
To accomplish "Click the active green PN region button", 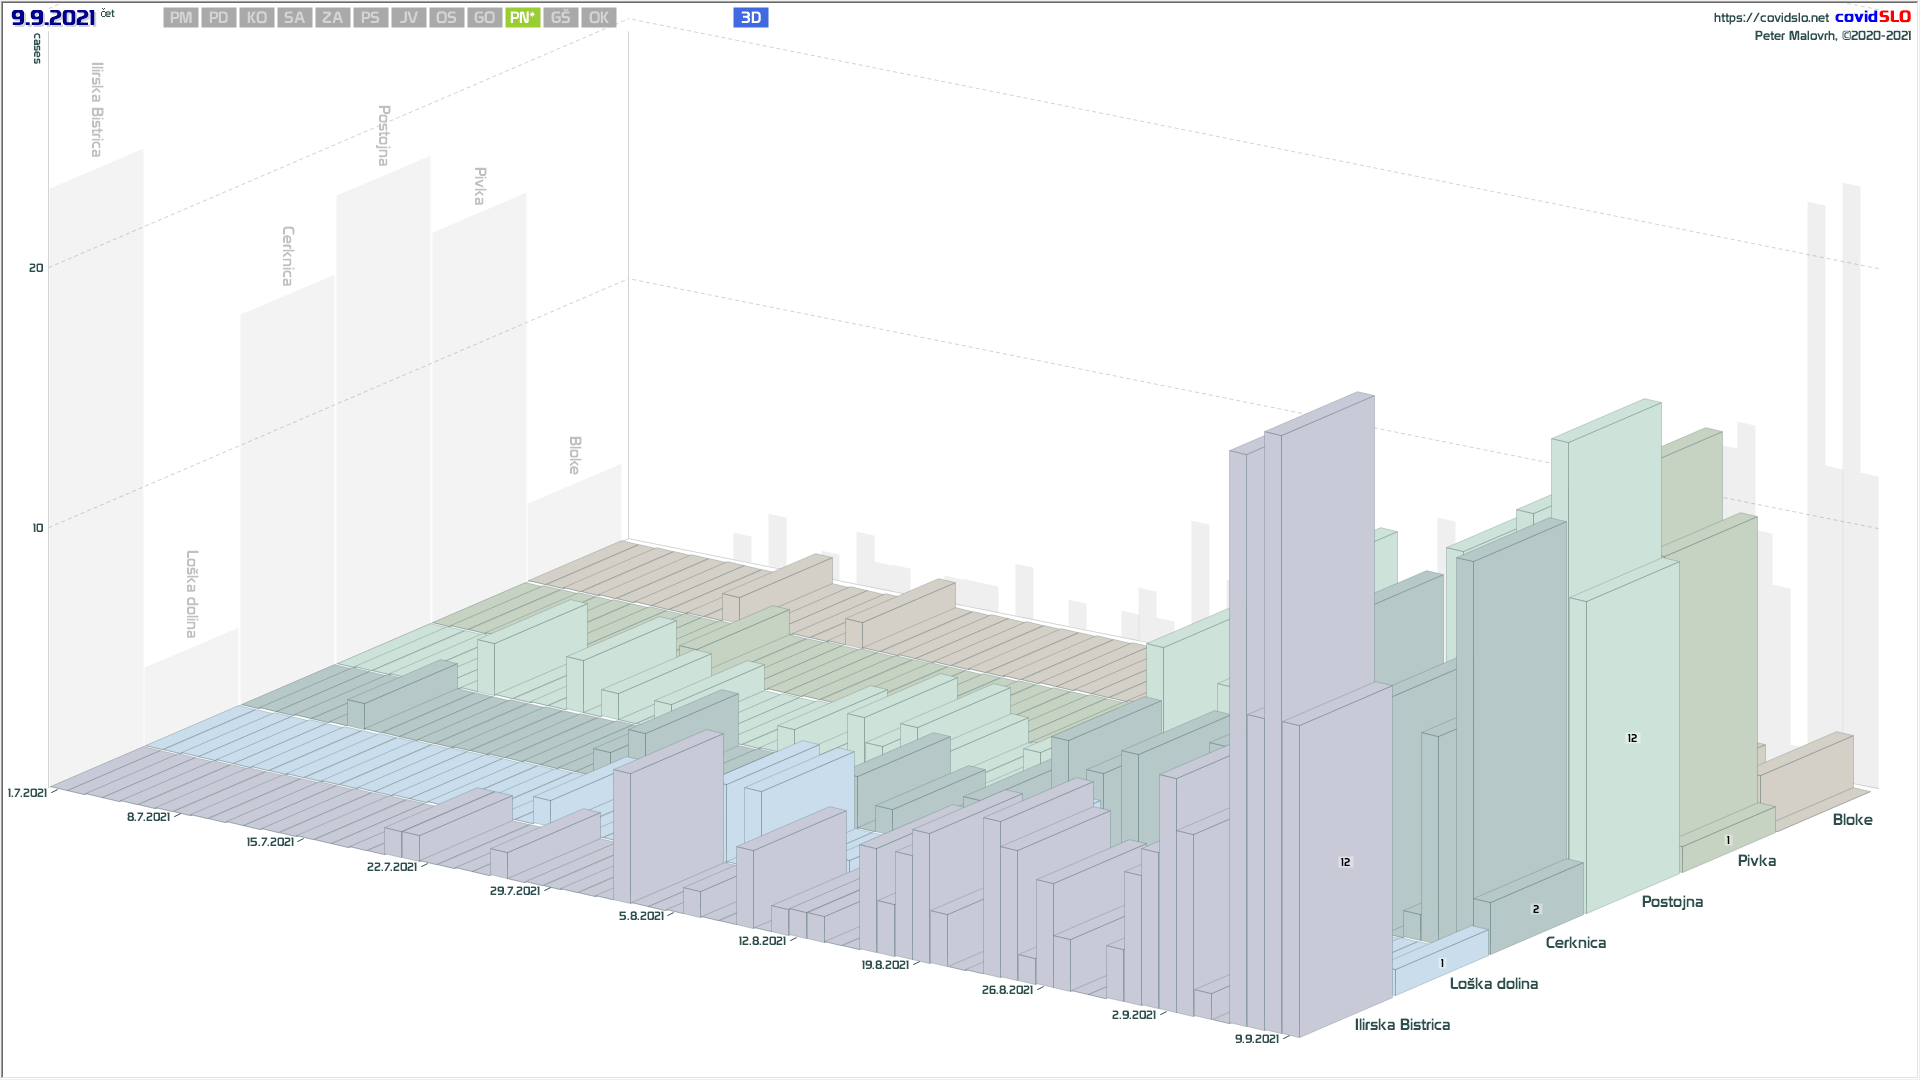I will click(522, 18).
